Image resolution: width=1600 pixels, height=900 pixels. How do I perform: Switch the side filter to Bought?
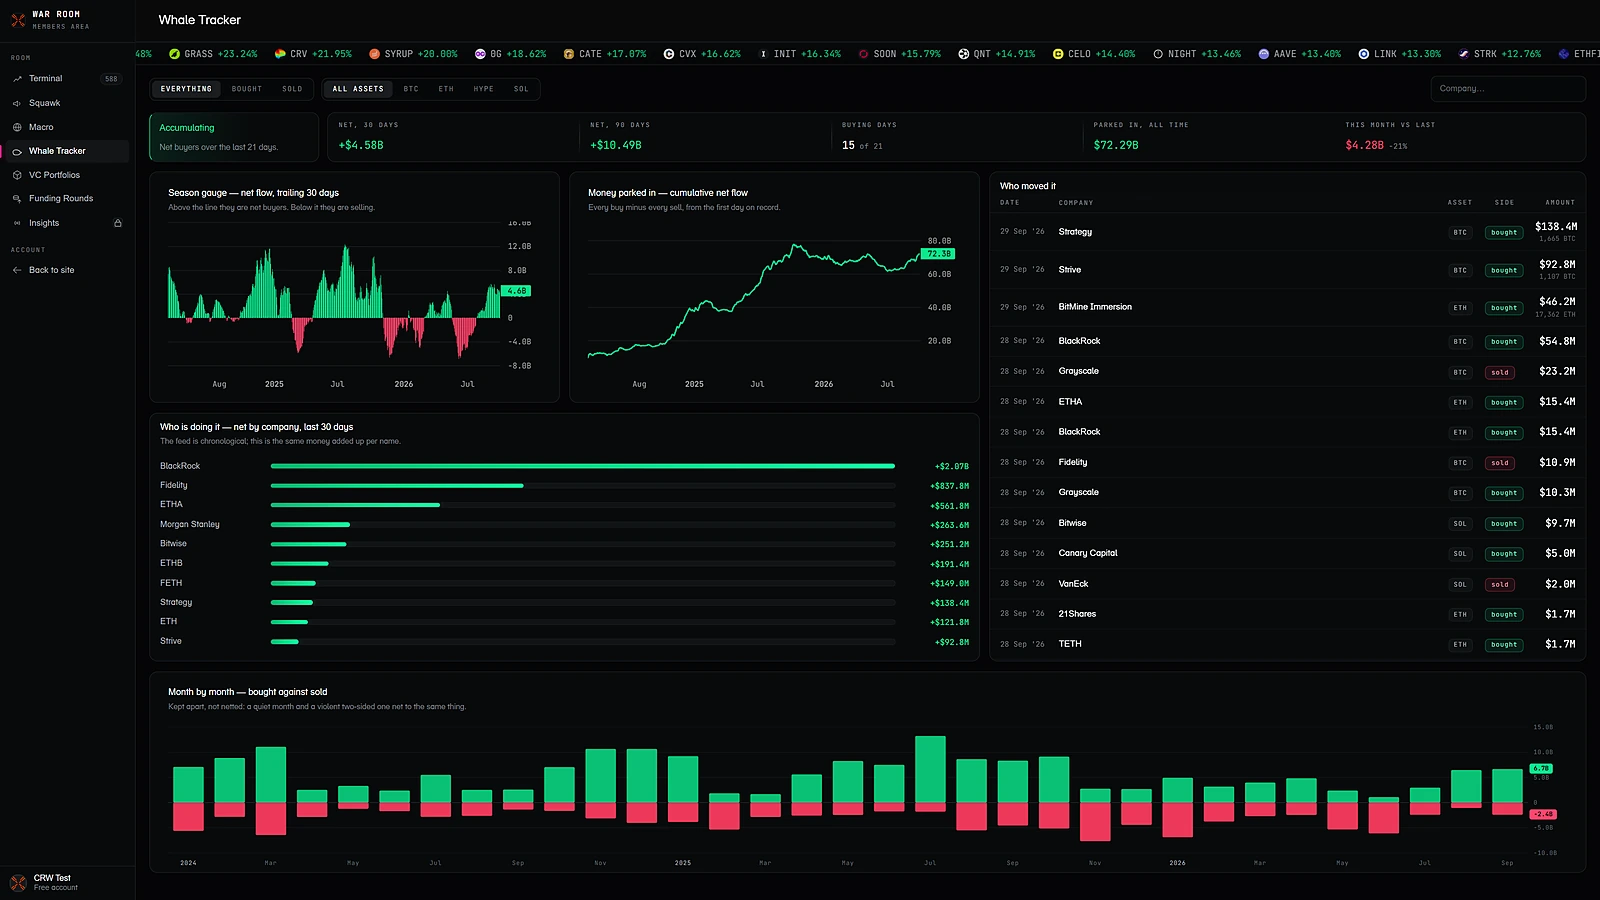pos(247,89)
